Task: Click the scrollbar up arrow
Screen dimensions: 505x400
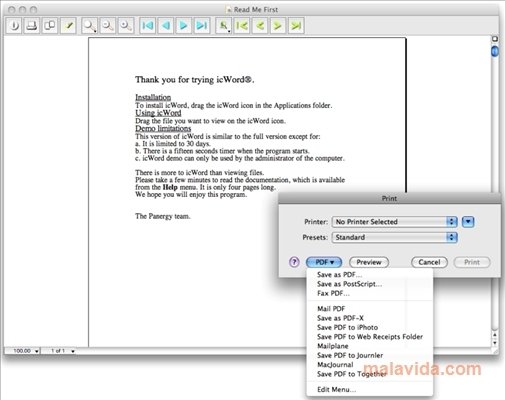Action: (495, 335)
